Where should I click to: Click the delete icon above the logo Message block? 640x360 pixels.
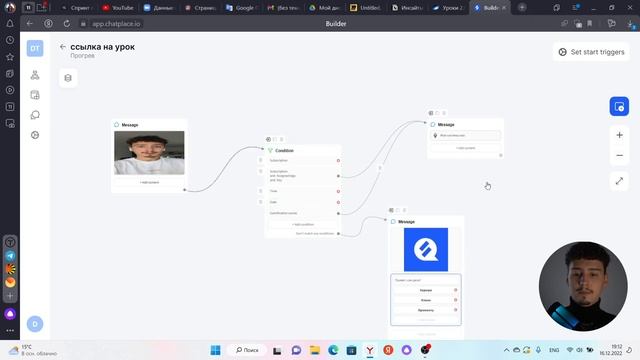pyautogui.click(x=404, y=210)
